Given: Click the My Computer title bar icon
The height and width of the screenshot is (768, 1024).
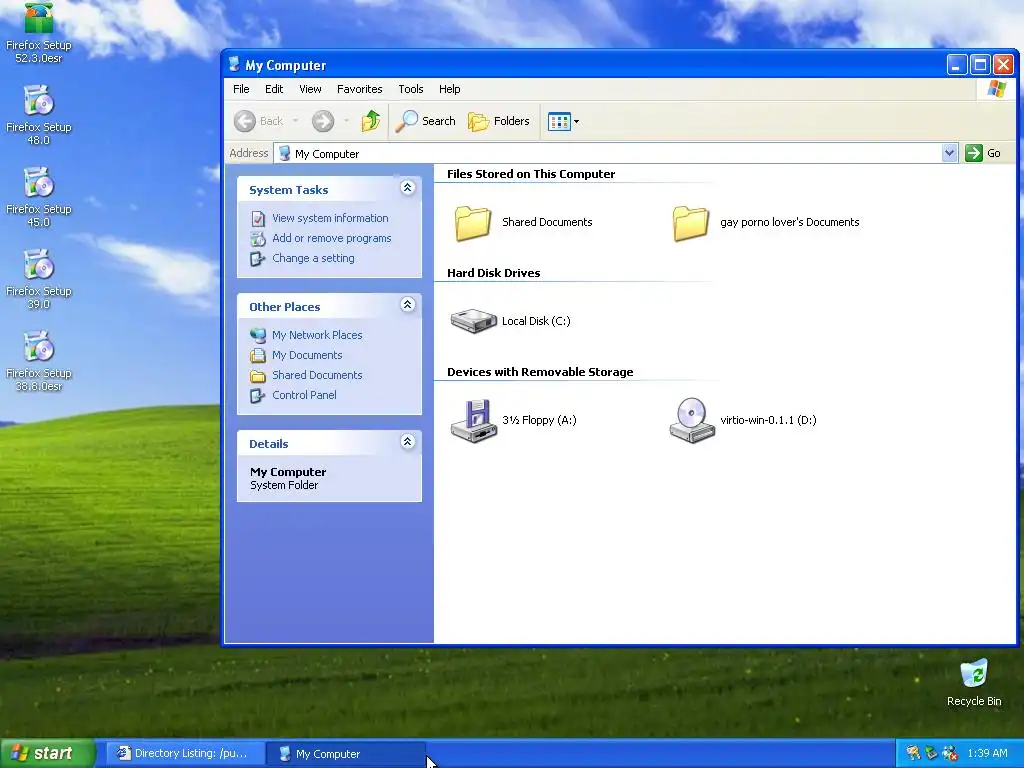Looking at the screenshot, I should pyautogui.click(x=234, y=65).
